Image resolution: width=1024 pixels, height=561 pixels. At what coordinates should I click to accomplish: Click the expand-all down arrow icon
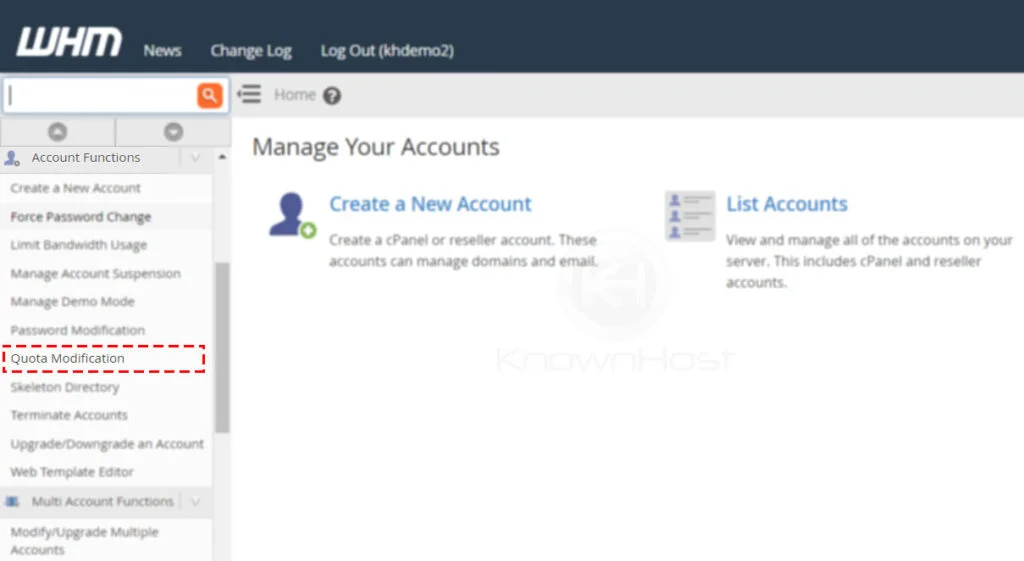click(173, 132)
